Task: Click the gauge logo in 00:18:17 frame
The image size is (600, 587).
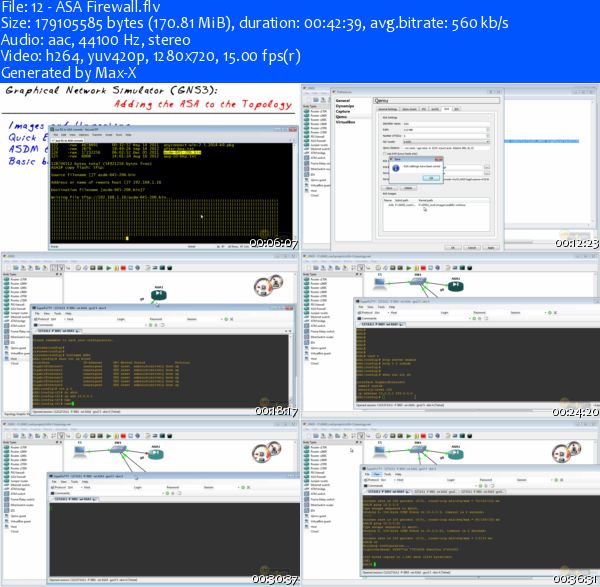Action: 268,285
